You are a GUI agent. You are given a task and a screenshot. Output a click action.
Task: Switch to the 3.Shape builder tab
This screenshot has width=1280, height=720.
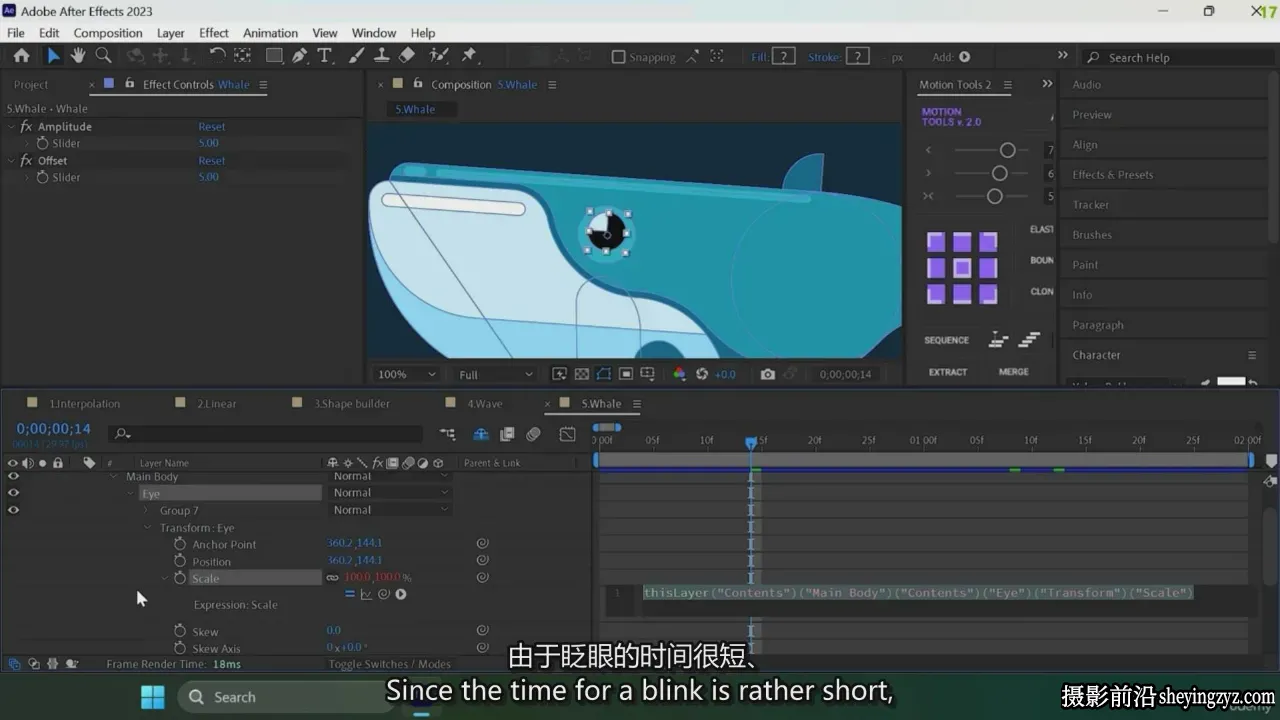(352, 404)
